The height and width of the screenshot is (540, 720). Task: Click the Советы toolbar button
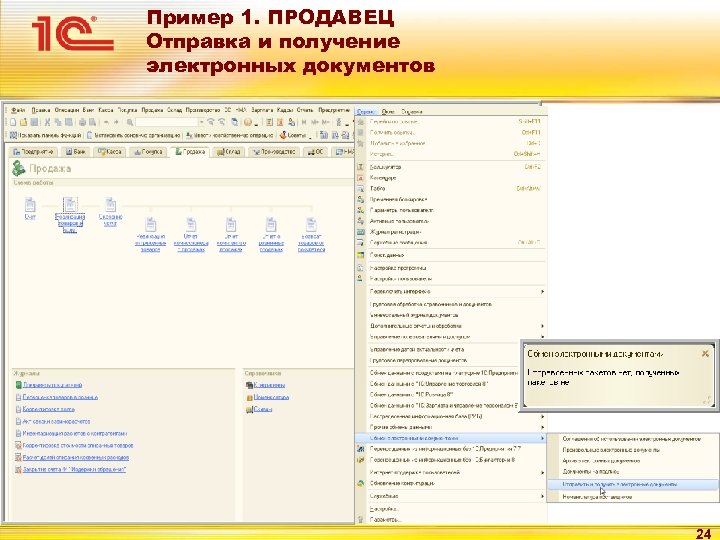tap(293, 135)
